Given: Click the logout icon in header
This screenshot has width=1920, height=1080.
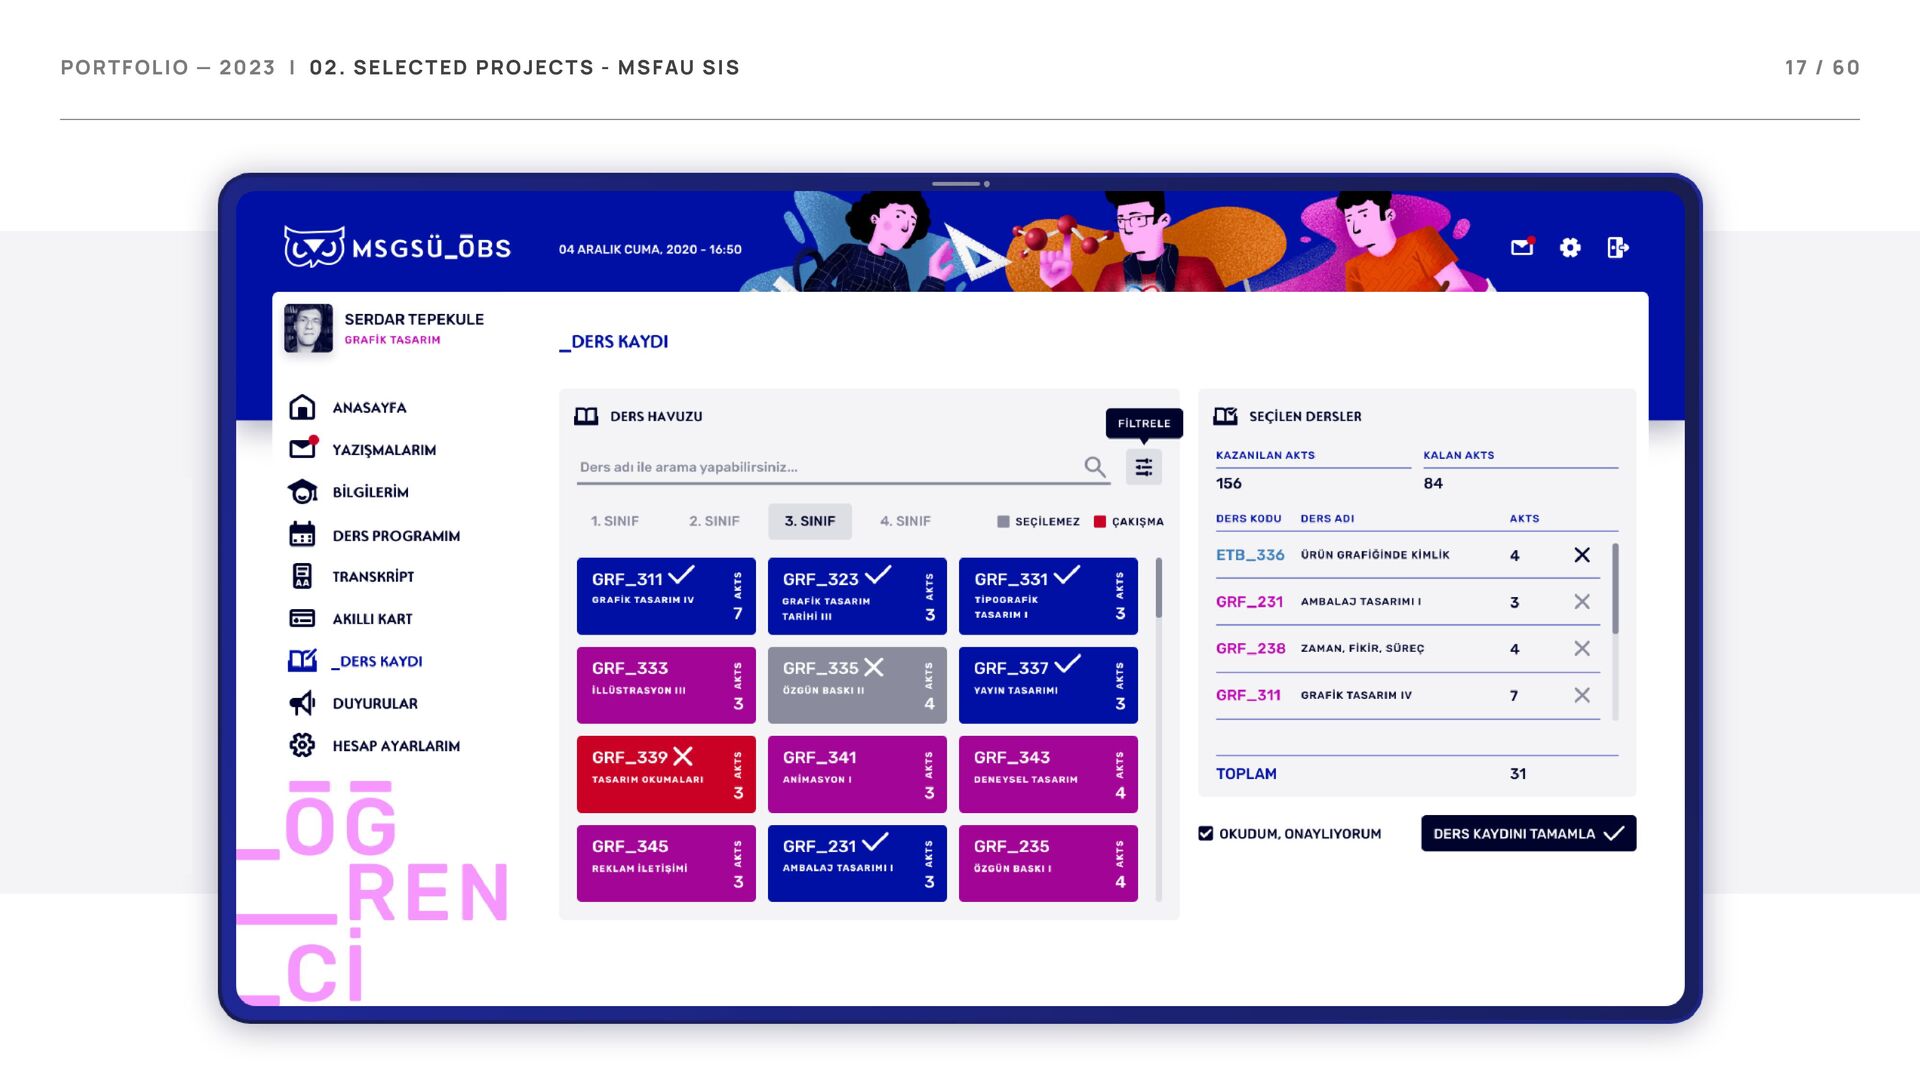Looking at the screenshot, I should (x=1617, y=247).
